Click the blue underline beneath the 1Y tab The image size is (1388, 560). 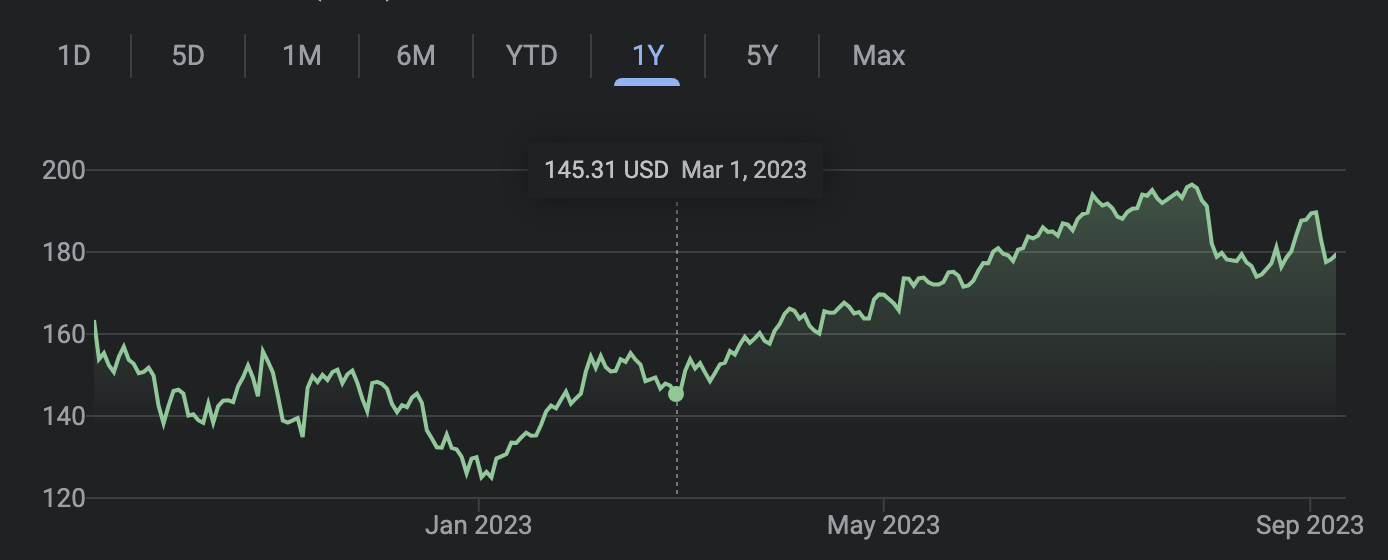647,81
